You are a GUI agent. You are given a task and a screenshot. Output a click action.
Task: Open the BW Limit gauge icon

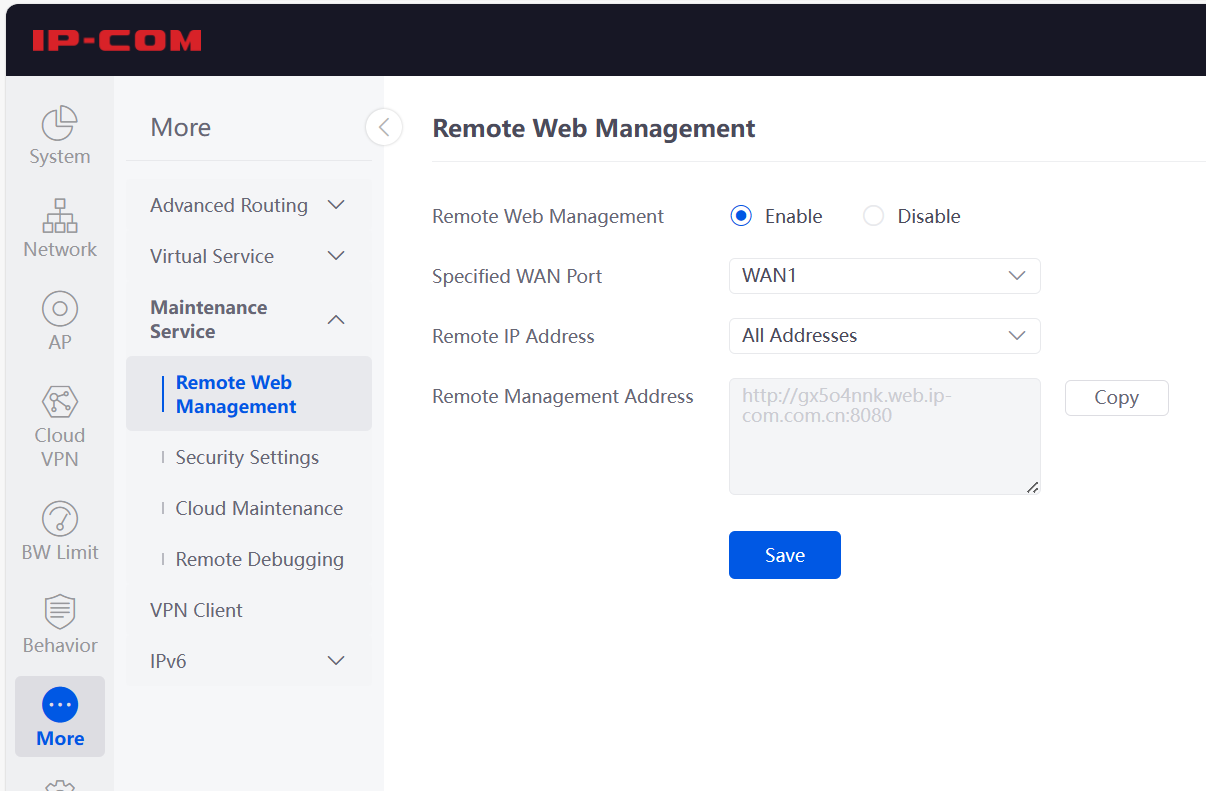tap(59, 519)
